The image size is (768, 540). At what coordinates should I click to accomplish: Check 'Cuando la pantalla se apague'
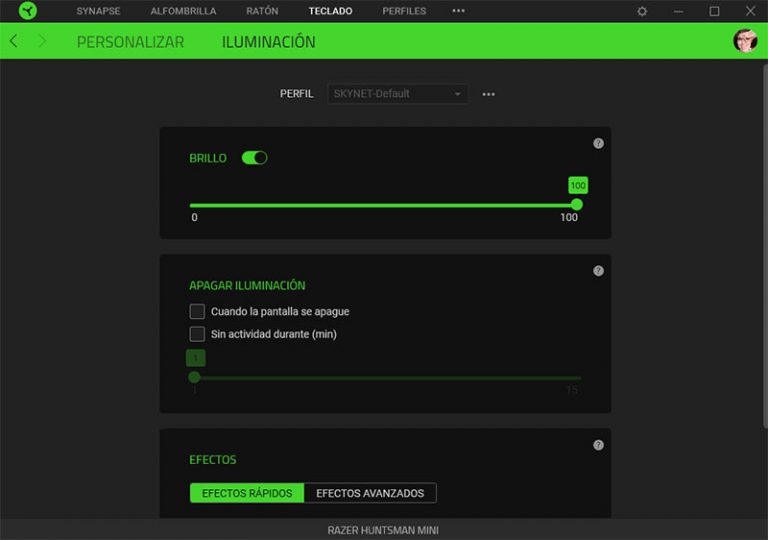point(197,311)
